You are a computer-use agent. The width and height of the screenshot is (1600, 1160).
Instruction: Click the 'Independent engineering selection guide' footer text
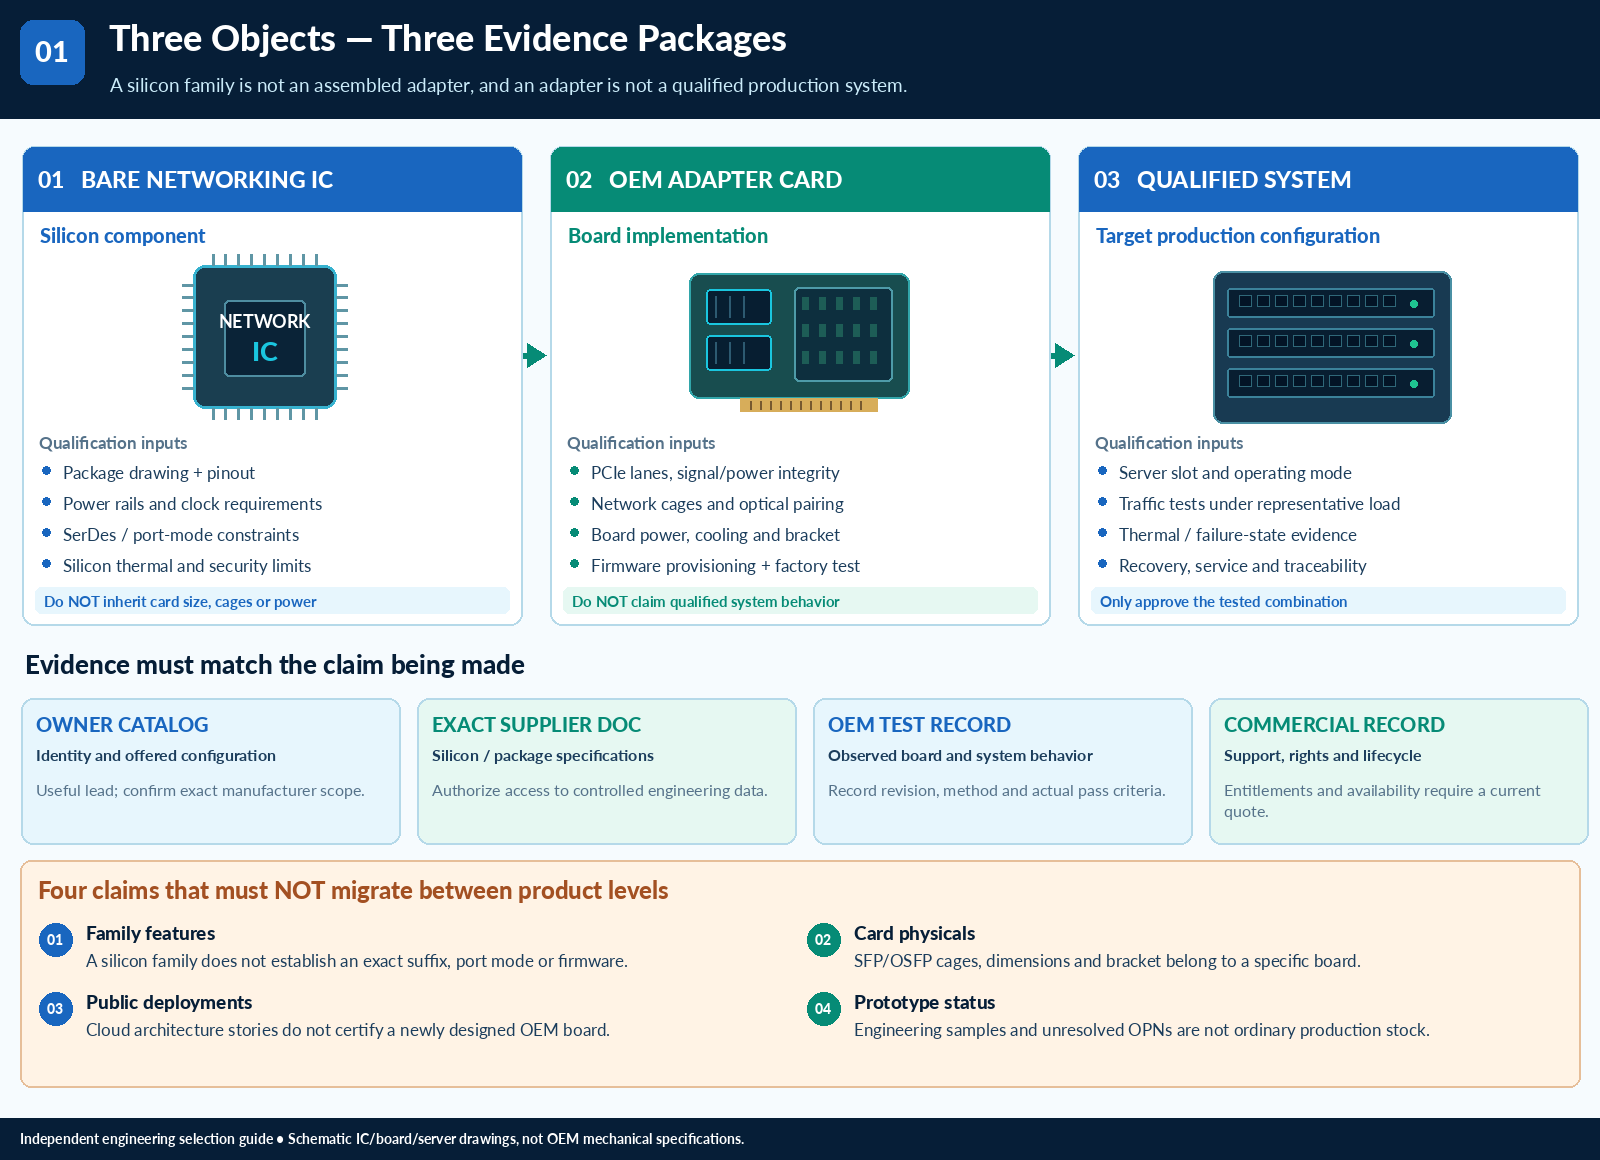(146, 1139)
